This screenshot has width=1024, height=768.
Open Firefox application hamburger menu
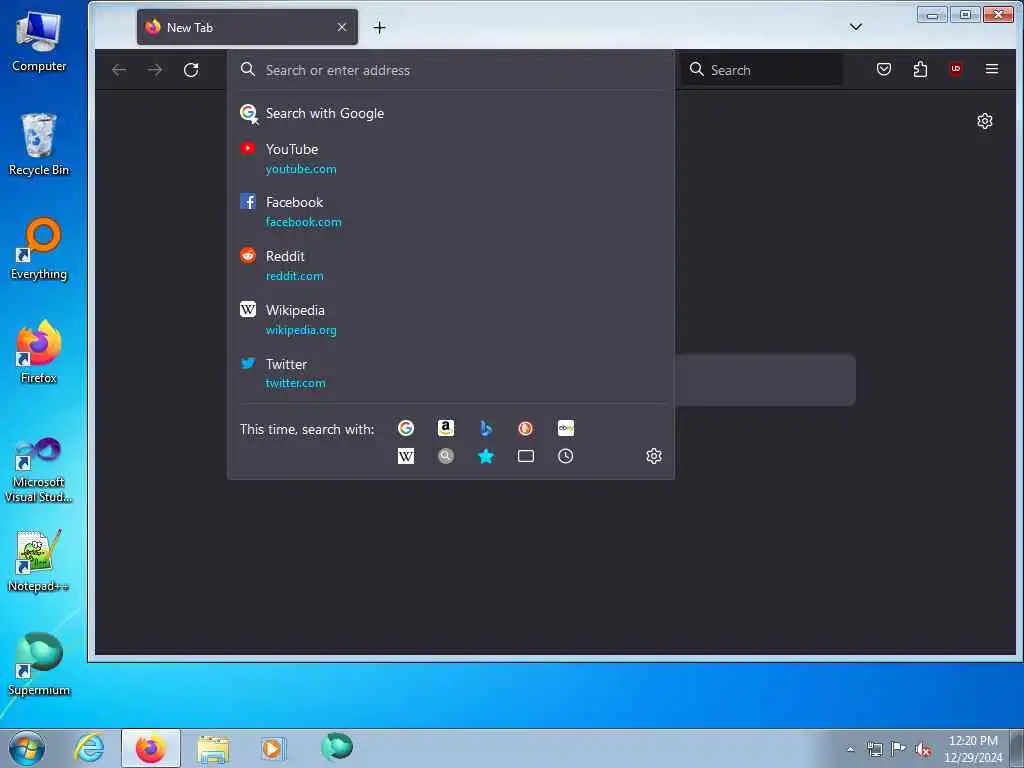(x=992, y=69)
